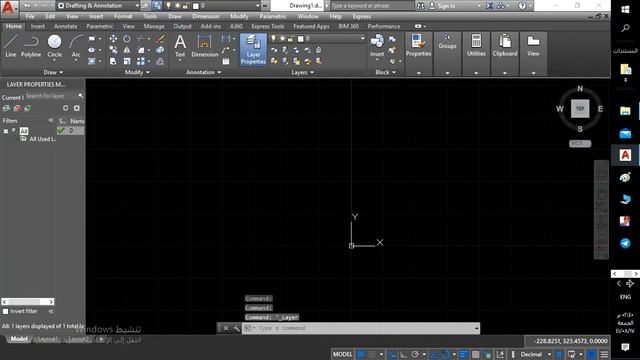The width and height of the screenshot is (640, 360).
Task: Open the Utilities panel
Action: (x=476, y=45)
